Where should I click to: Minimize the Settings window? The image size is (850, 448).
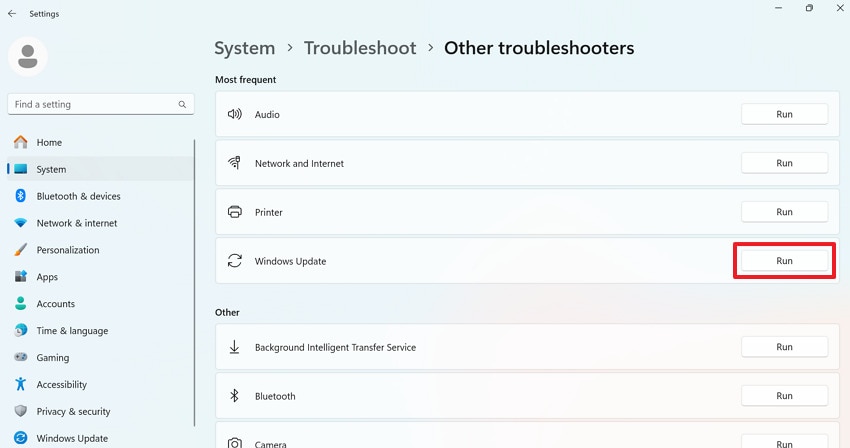point(778,8)
